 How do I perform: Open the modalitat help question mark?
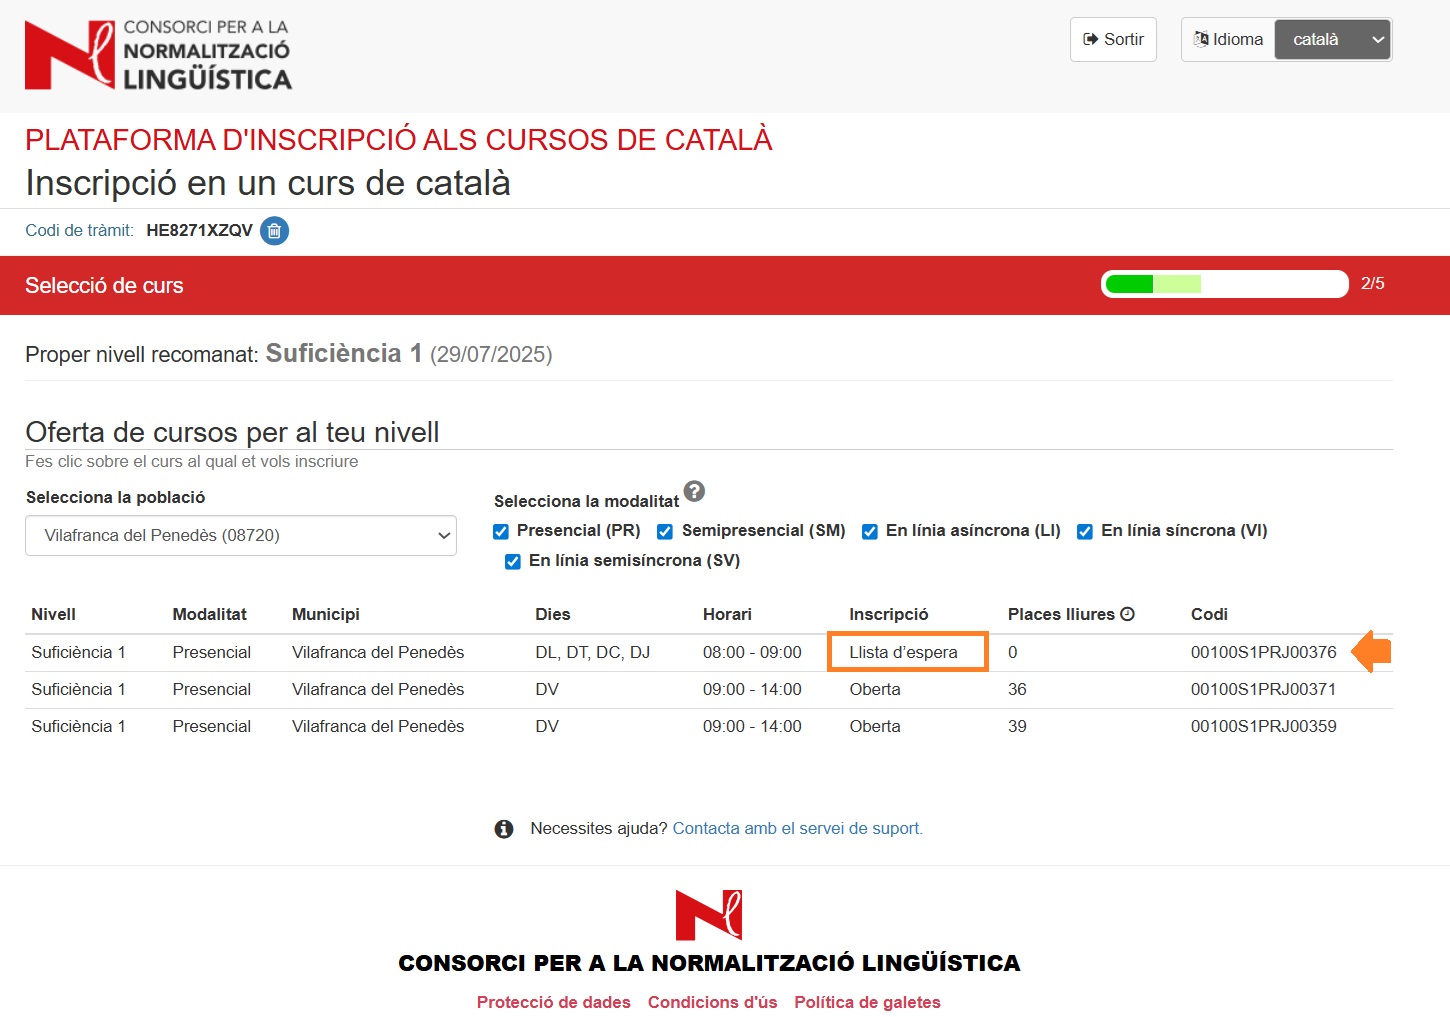click(695, 490)
